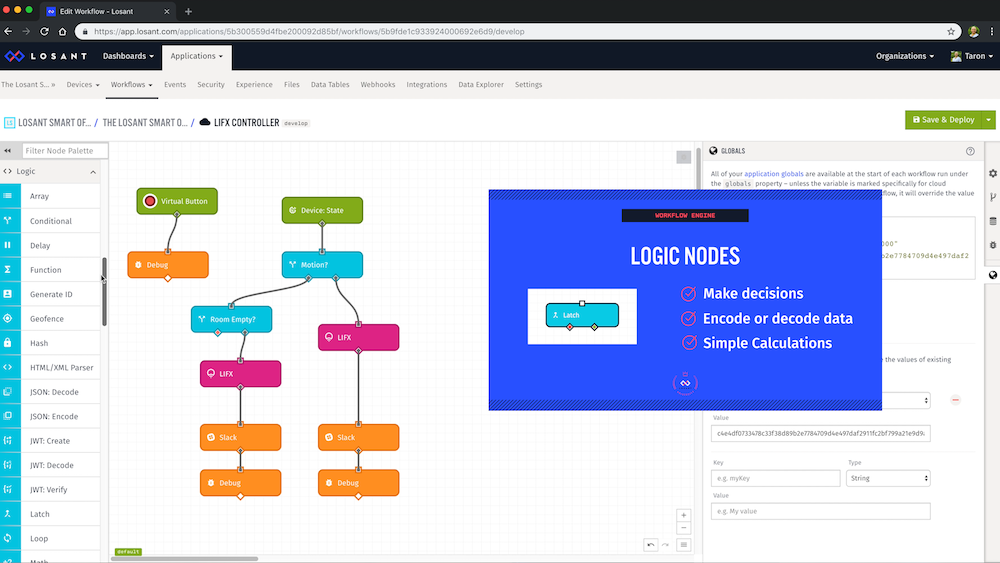Click the Losant logo
This screenshot has width=1000, height=563.
[x=45, y=56]
